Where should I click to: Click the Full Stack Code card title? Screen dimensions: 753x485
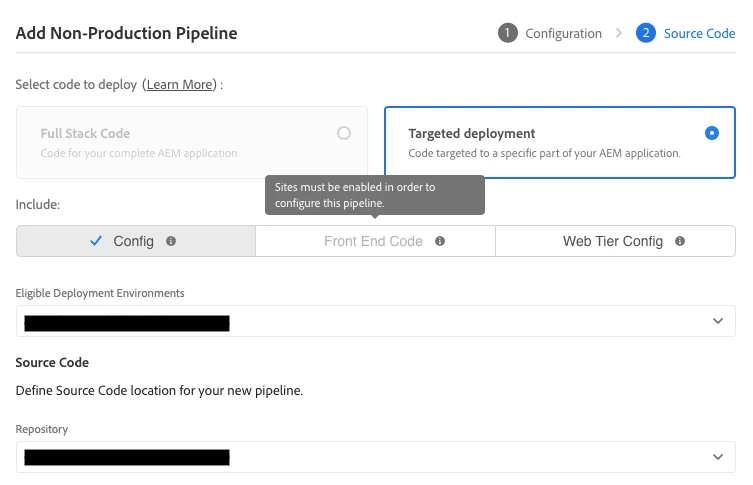85,133
